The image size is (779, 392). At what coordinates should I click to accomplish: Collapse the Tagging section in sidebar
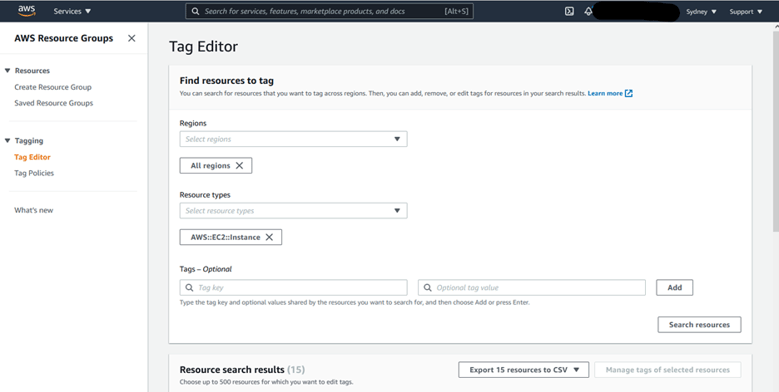(x=7, y=141)
